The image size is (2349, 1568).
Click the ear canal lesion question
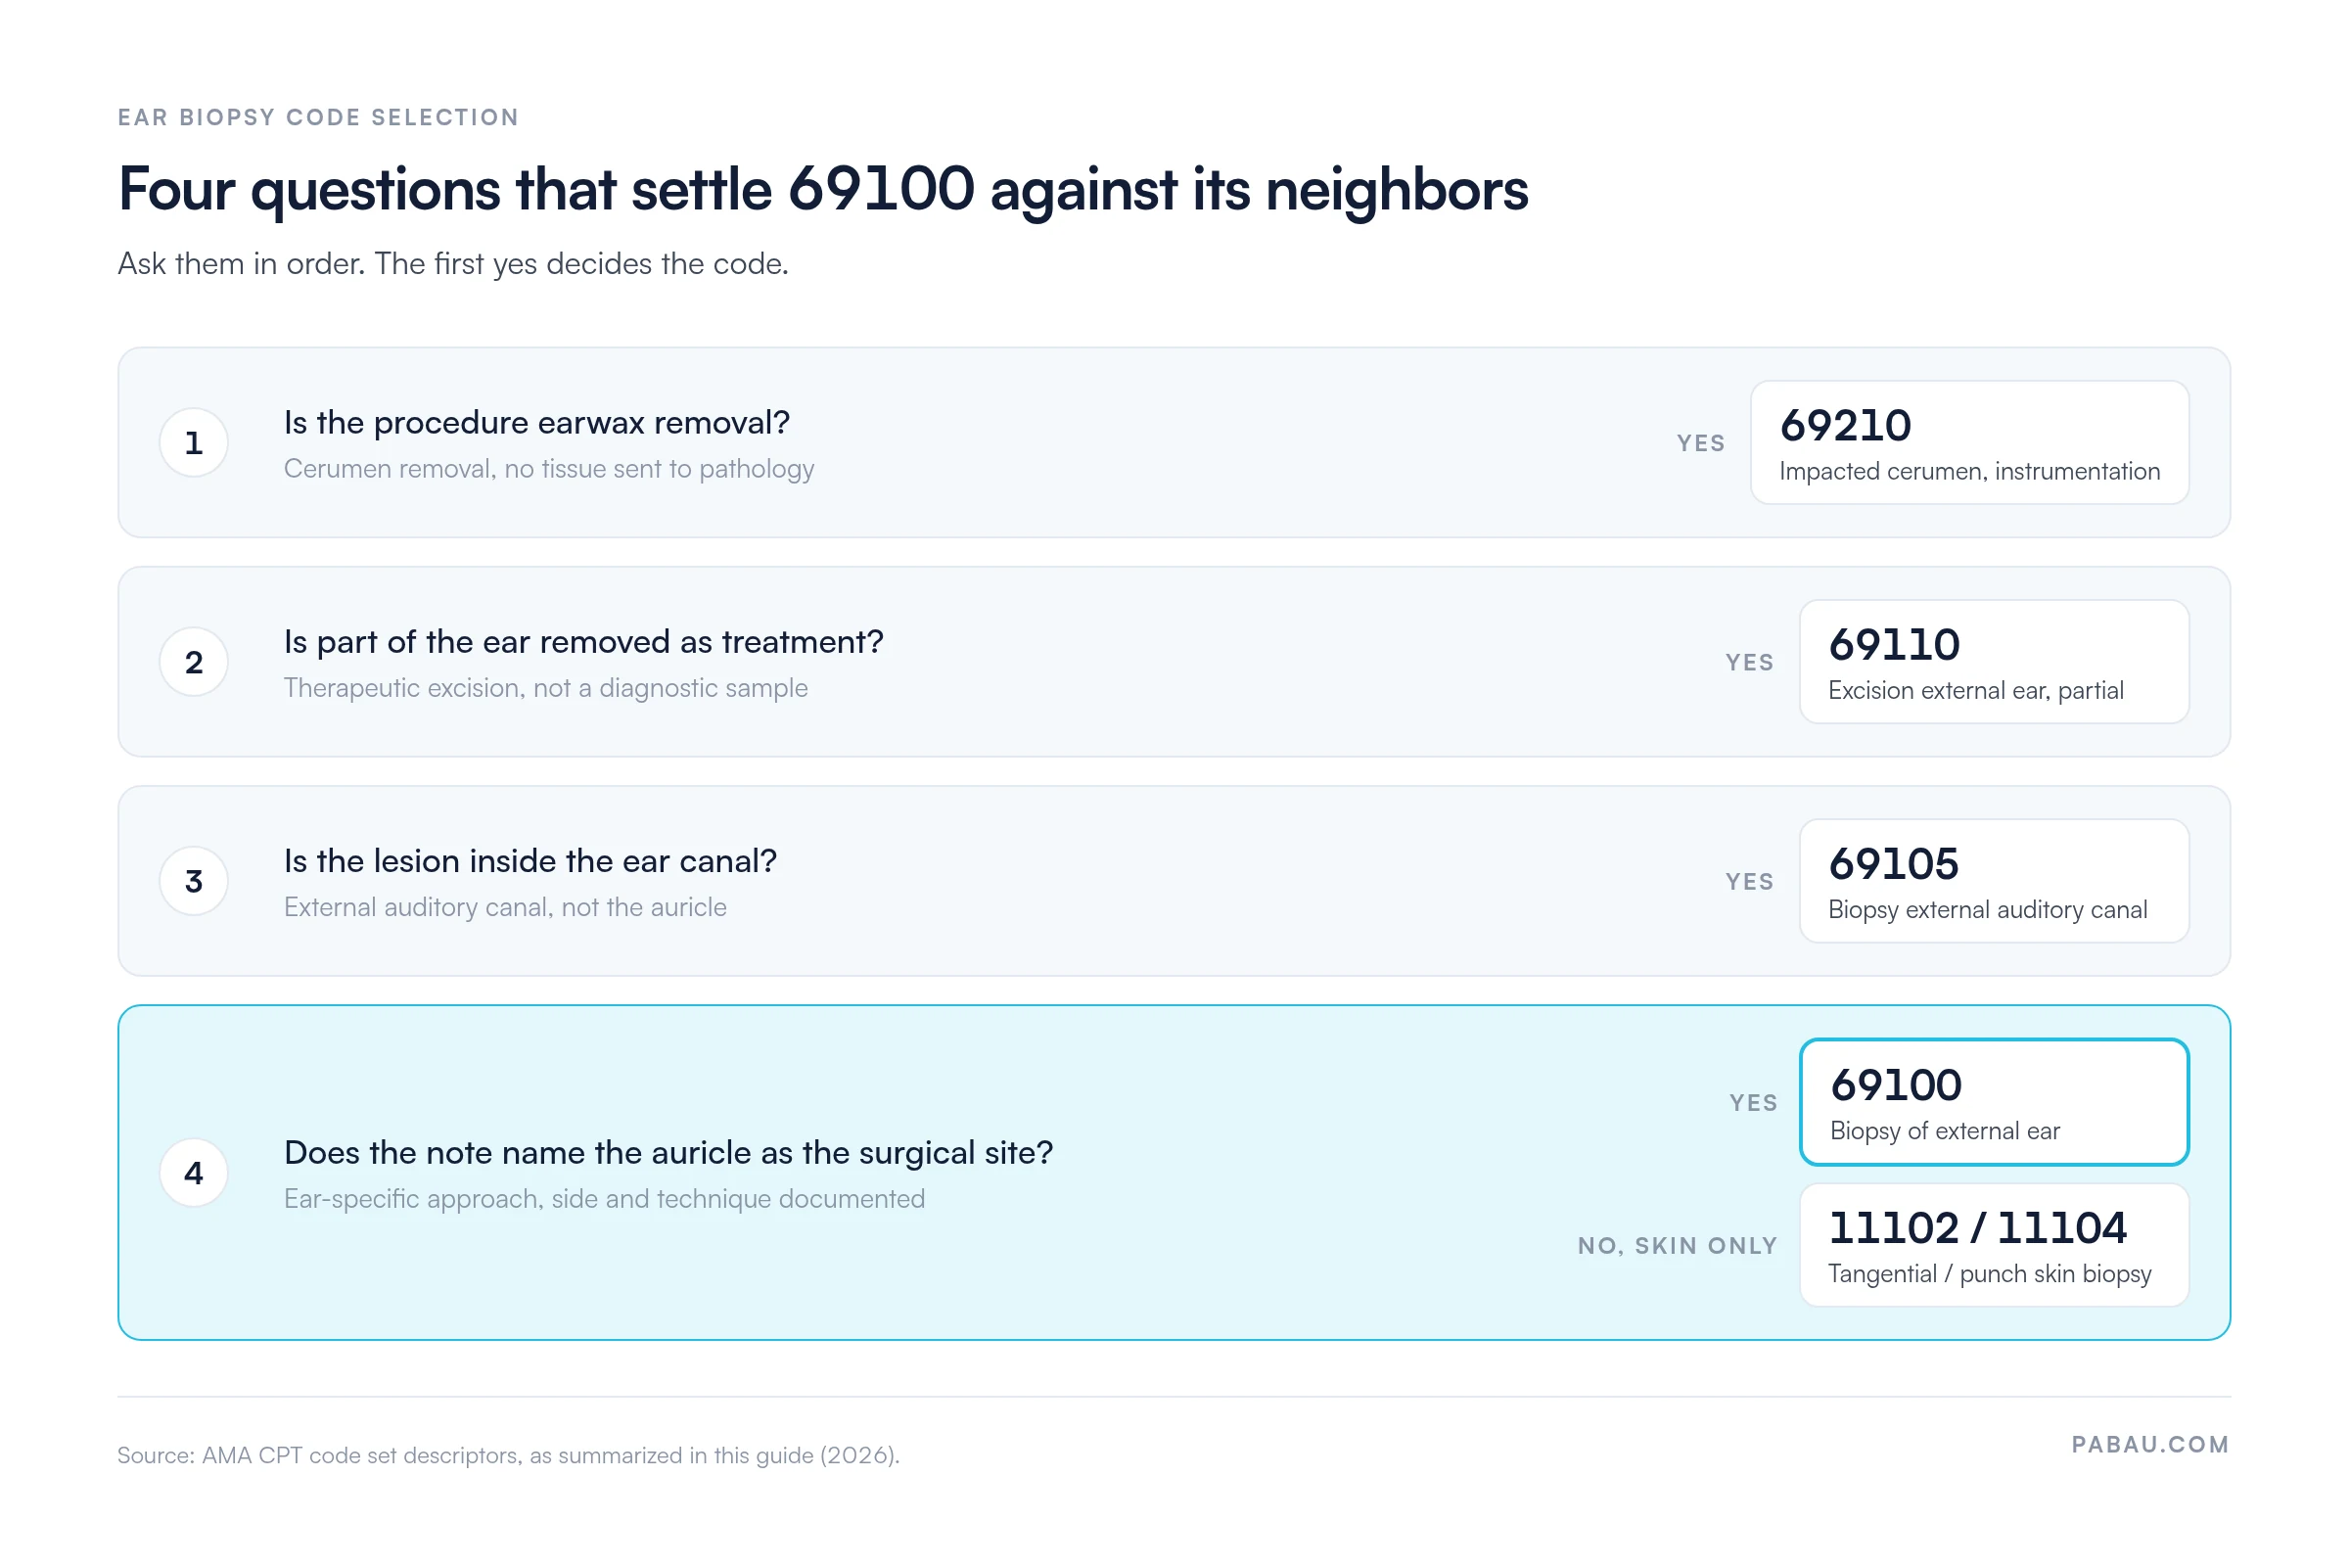click(x=530, y=860)
